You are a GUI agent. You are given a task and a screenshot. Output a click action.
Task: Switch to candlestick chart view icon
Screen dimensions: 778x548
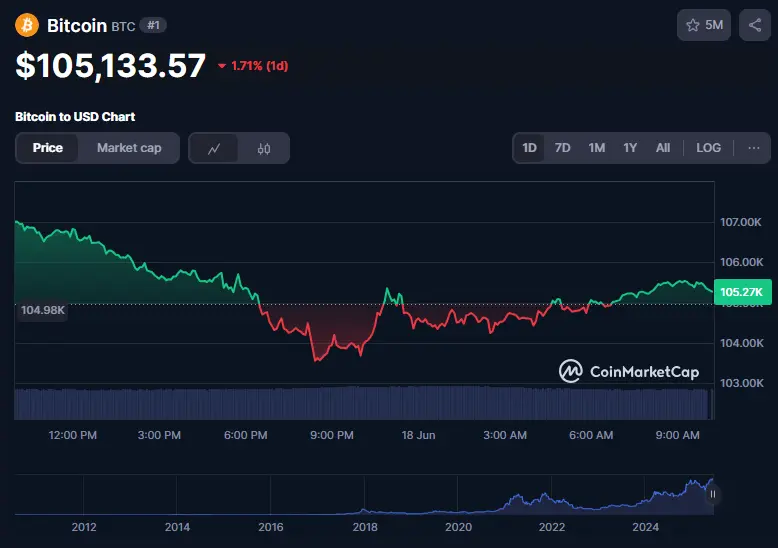(264, 148)
